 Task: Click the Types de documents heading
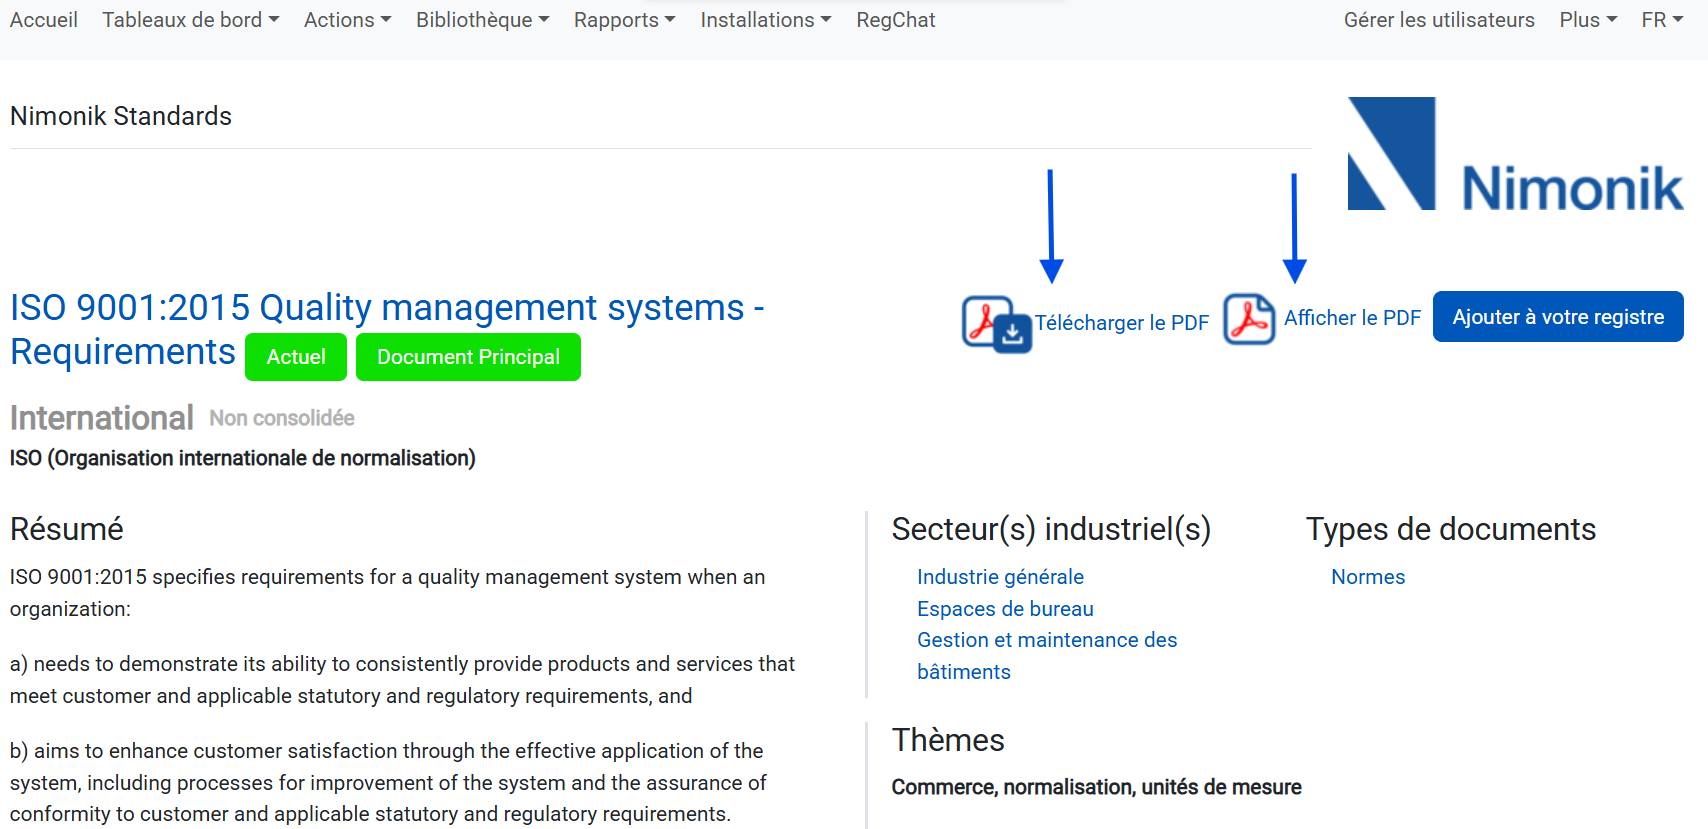point(1451,529)
